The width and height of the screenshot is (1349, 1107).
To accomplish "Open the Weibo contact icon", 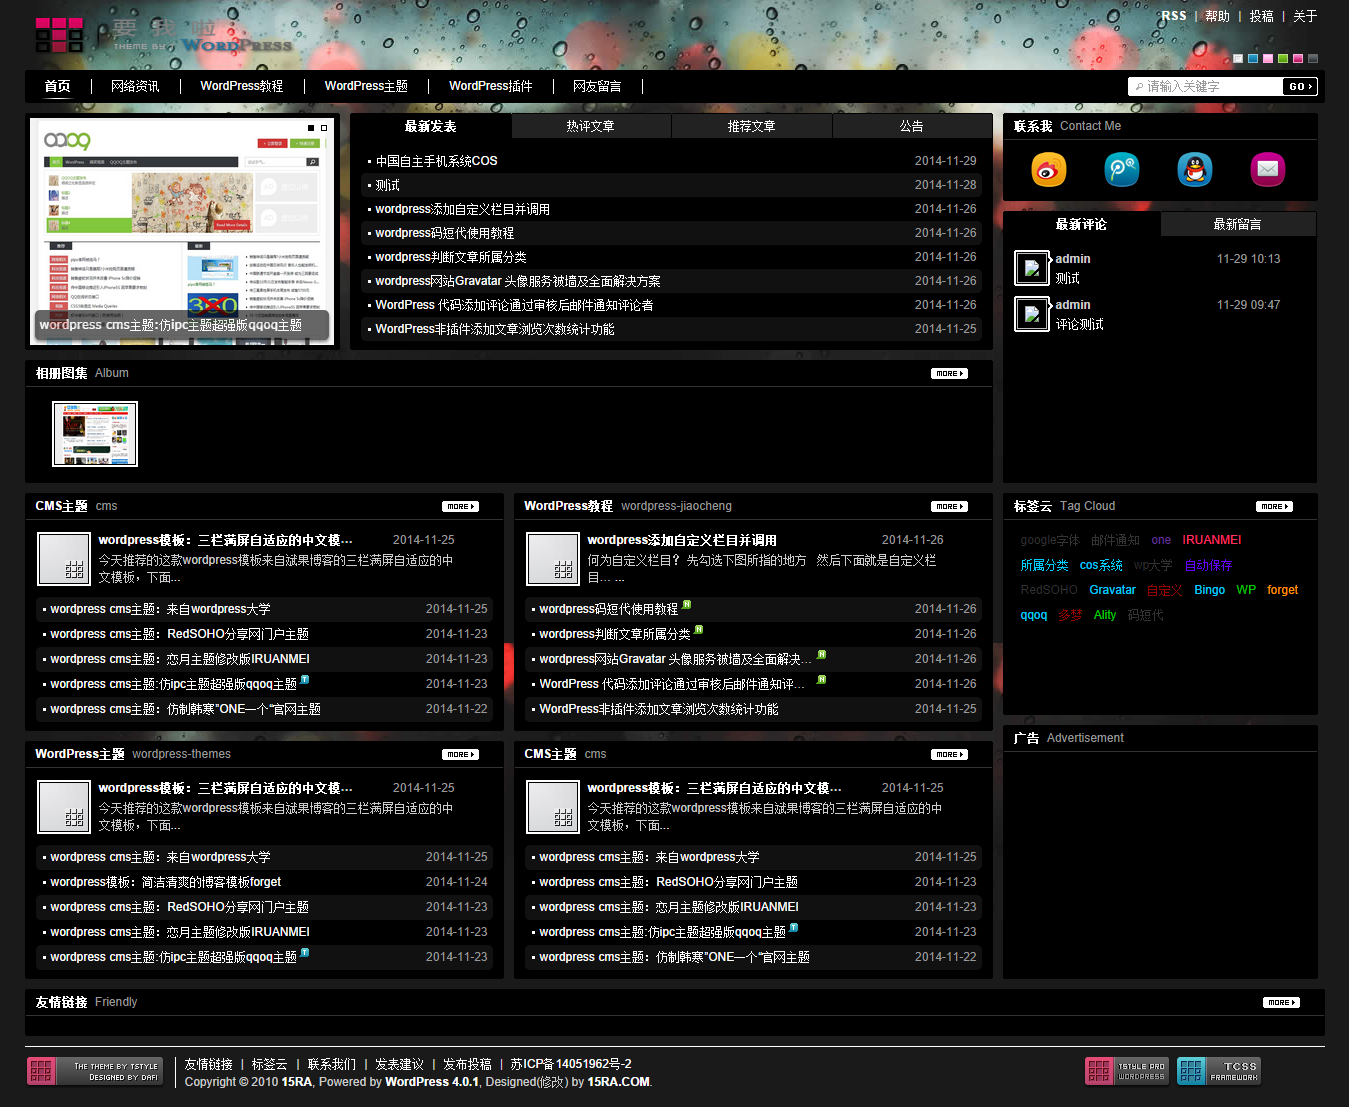I will (1048, 170).
